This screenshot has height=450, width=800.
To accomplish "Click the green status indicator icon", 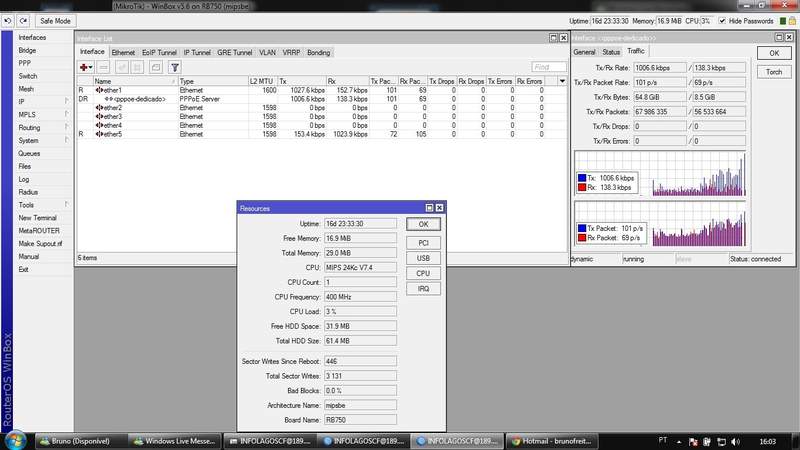I will coord(783,21).
